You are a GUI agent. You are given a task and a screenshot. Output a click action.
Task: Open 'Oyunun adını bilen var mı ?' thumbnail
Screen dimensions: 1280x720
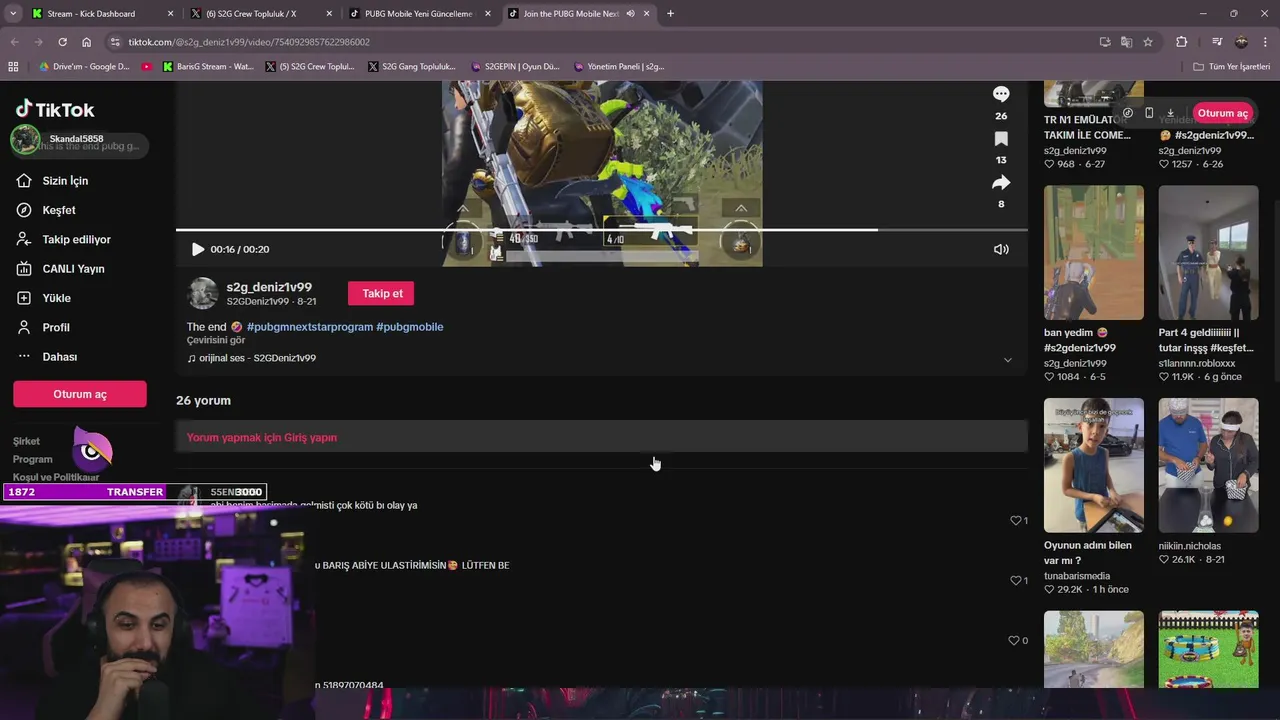pos(1094,465)
